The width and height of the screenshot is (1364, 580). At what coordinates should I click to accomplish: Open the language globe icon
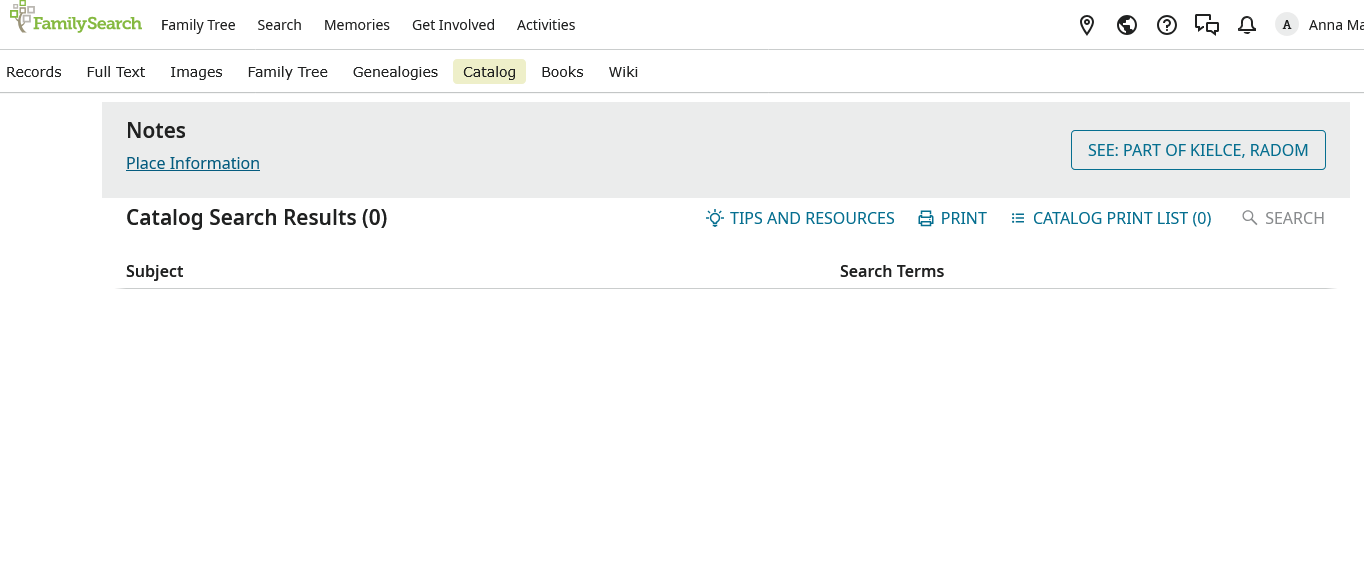[1126, 25]
